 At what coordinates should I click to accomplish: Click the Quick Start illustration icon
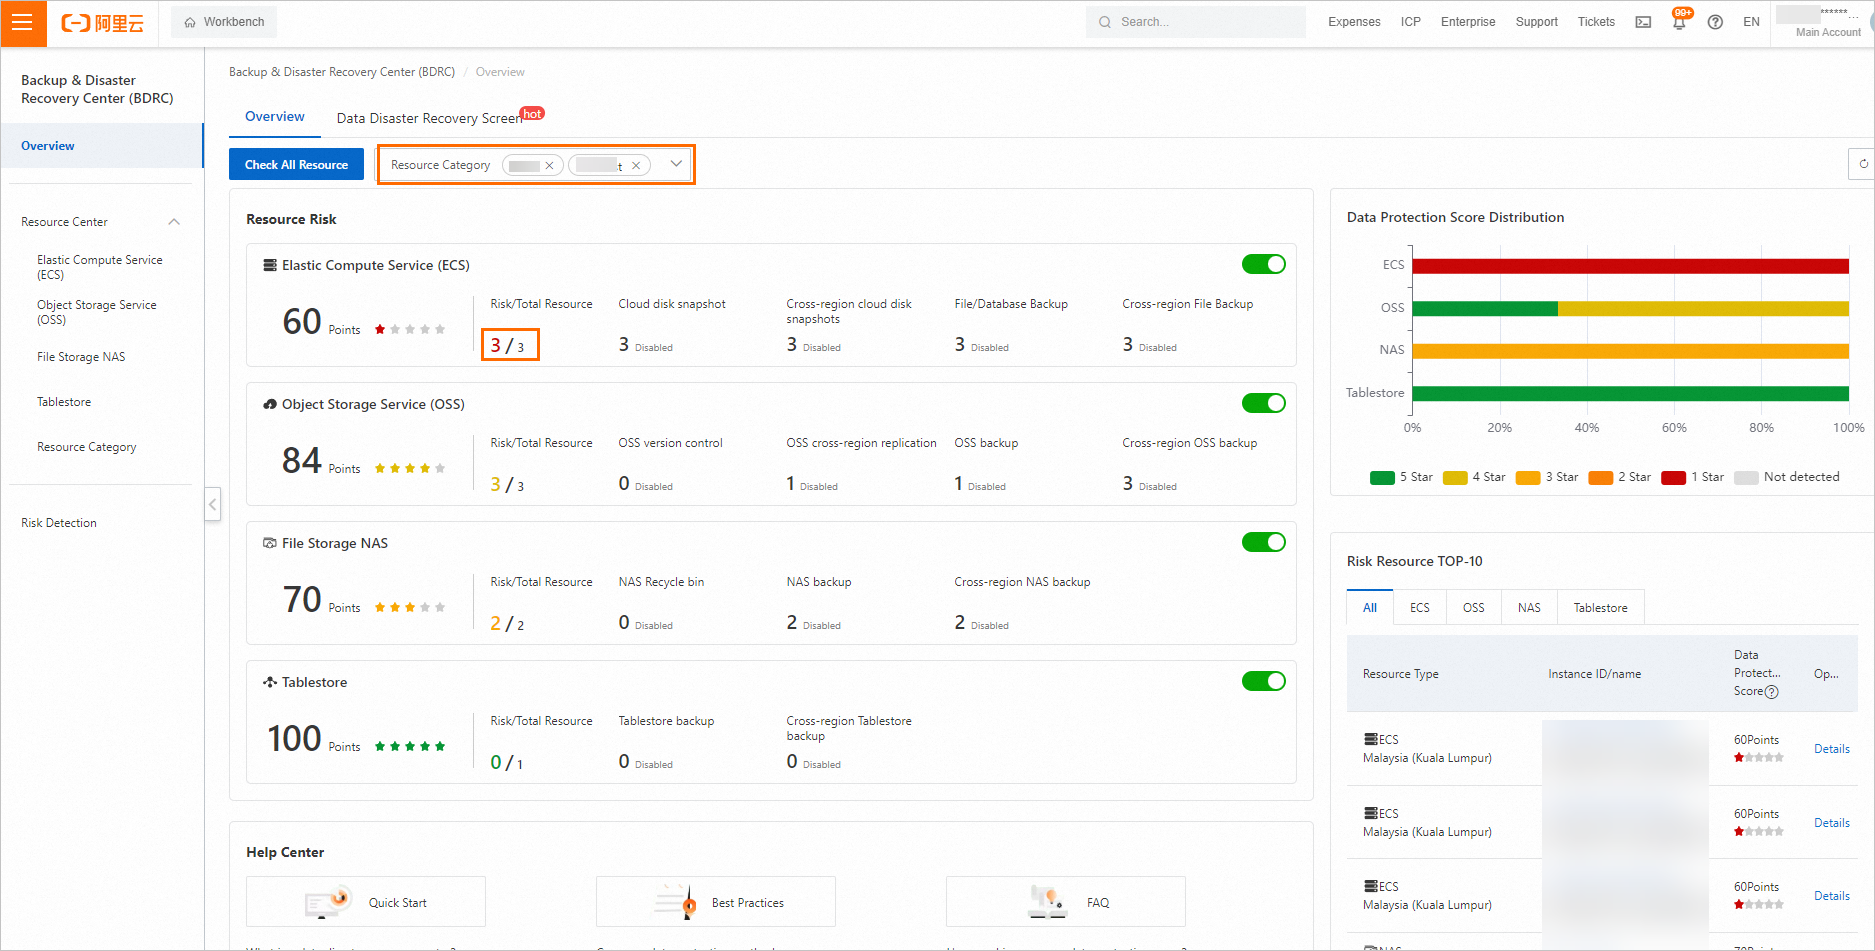tap(329, 901)
